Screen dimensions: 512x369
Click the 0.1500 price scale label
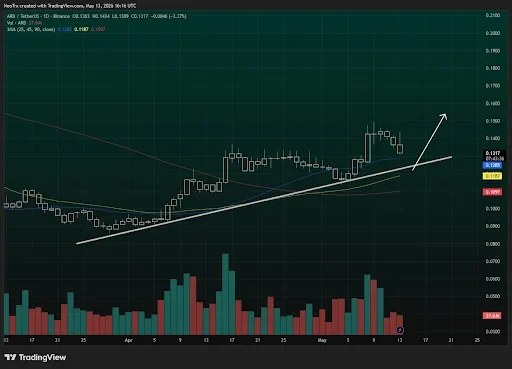[x=493, y=121]
